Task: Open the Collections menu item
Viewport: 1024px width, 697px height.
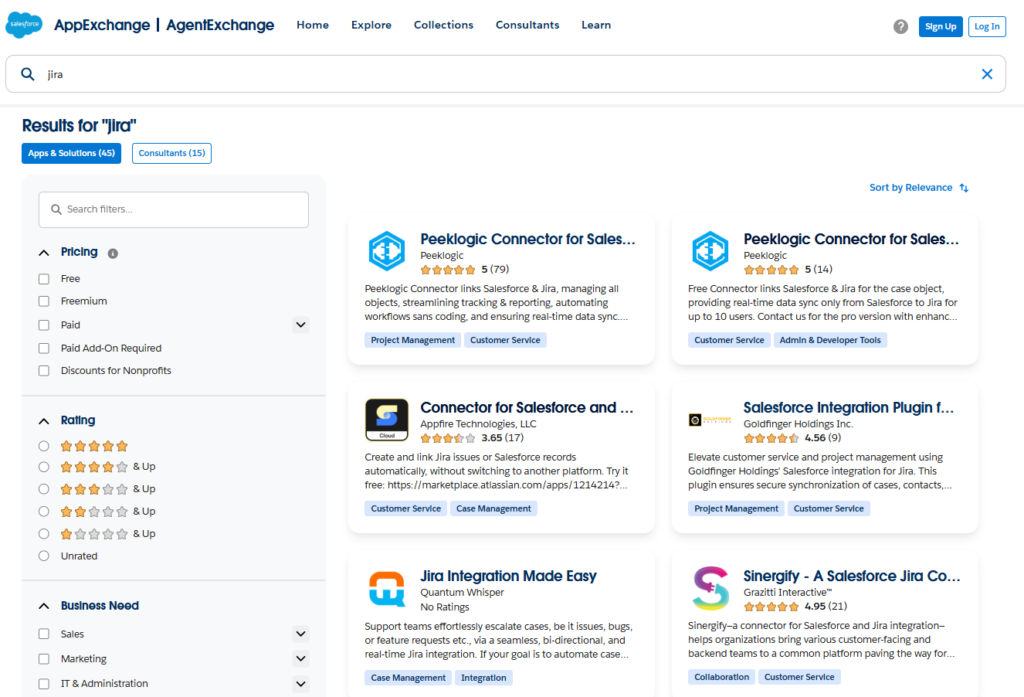Action: pos(443,24)
